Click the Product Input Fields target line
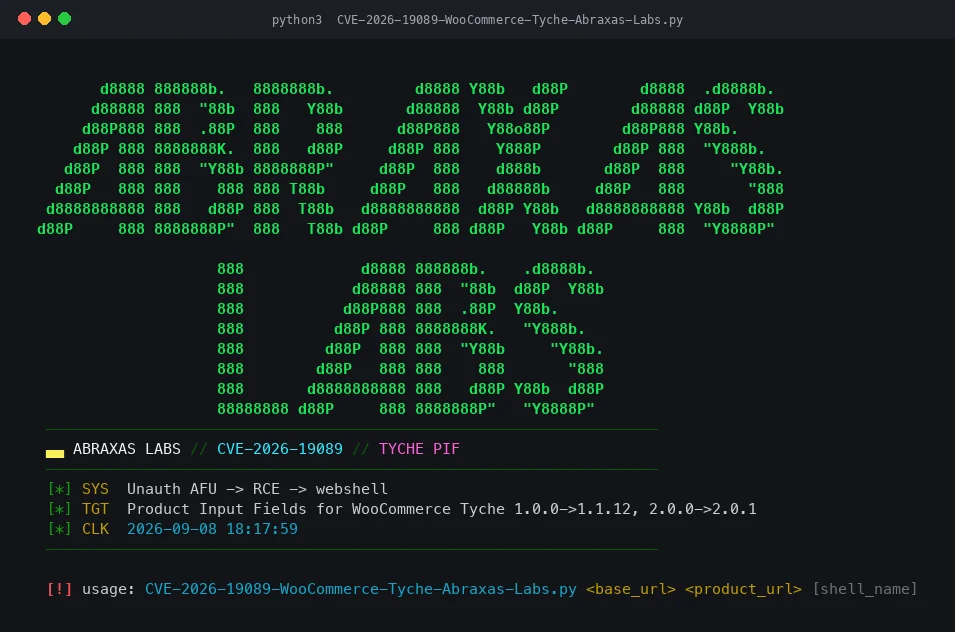The width and height of the screenshot is (955, 632). click(442, 509)
